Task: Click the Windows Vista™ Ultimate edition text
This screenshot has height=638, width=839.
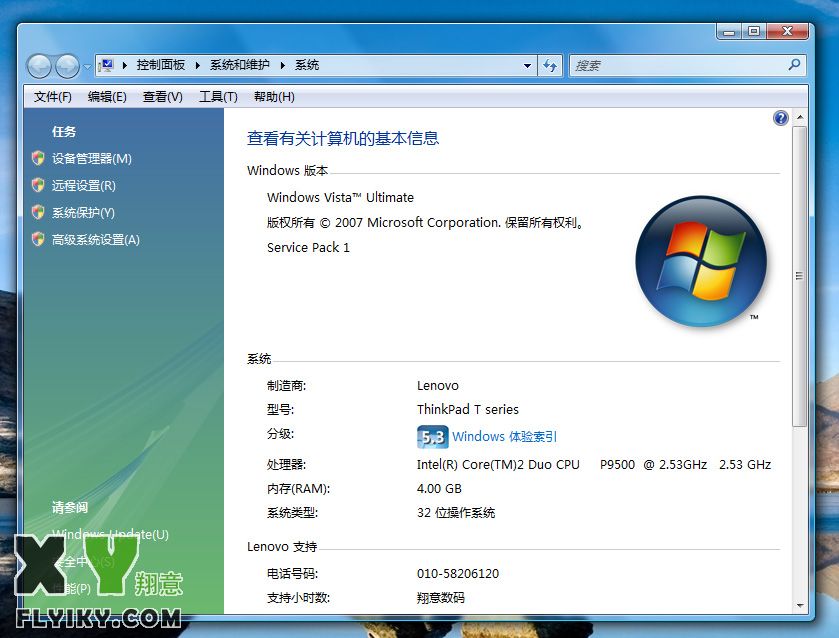Action: point(340,198)
